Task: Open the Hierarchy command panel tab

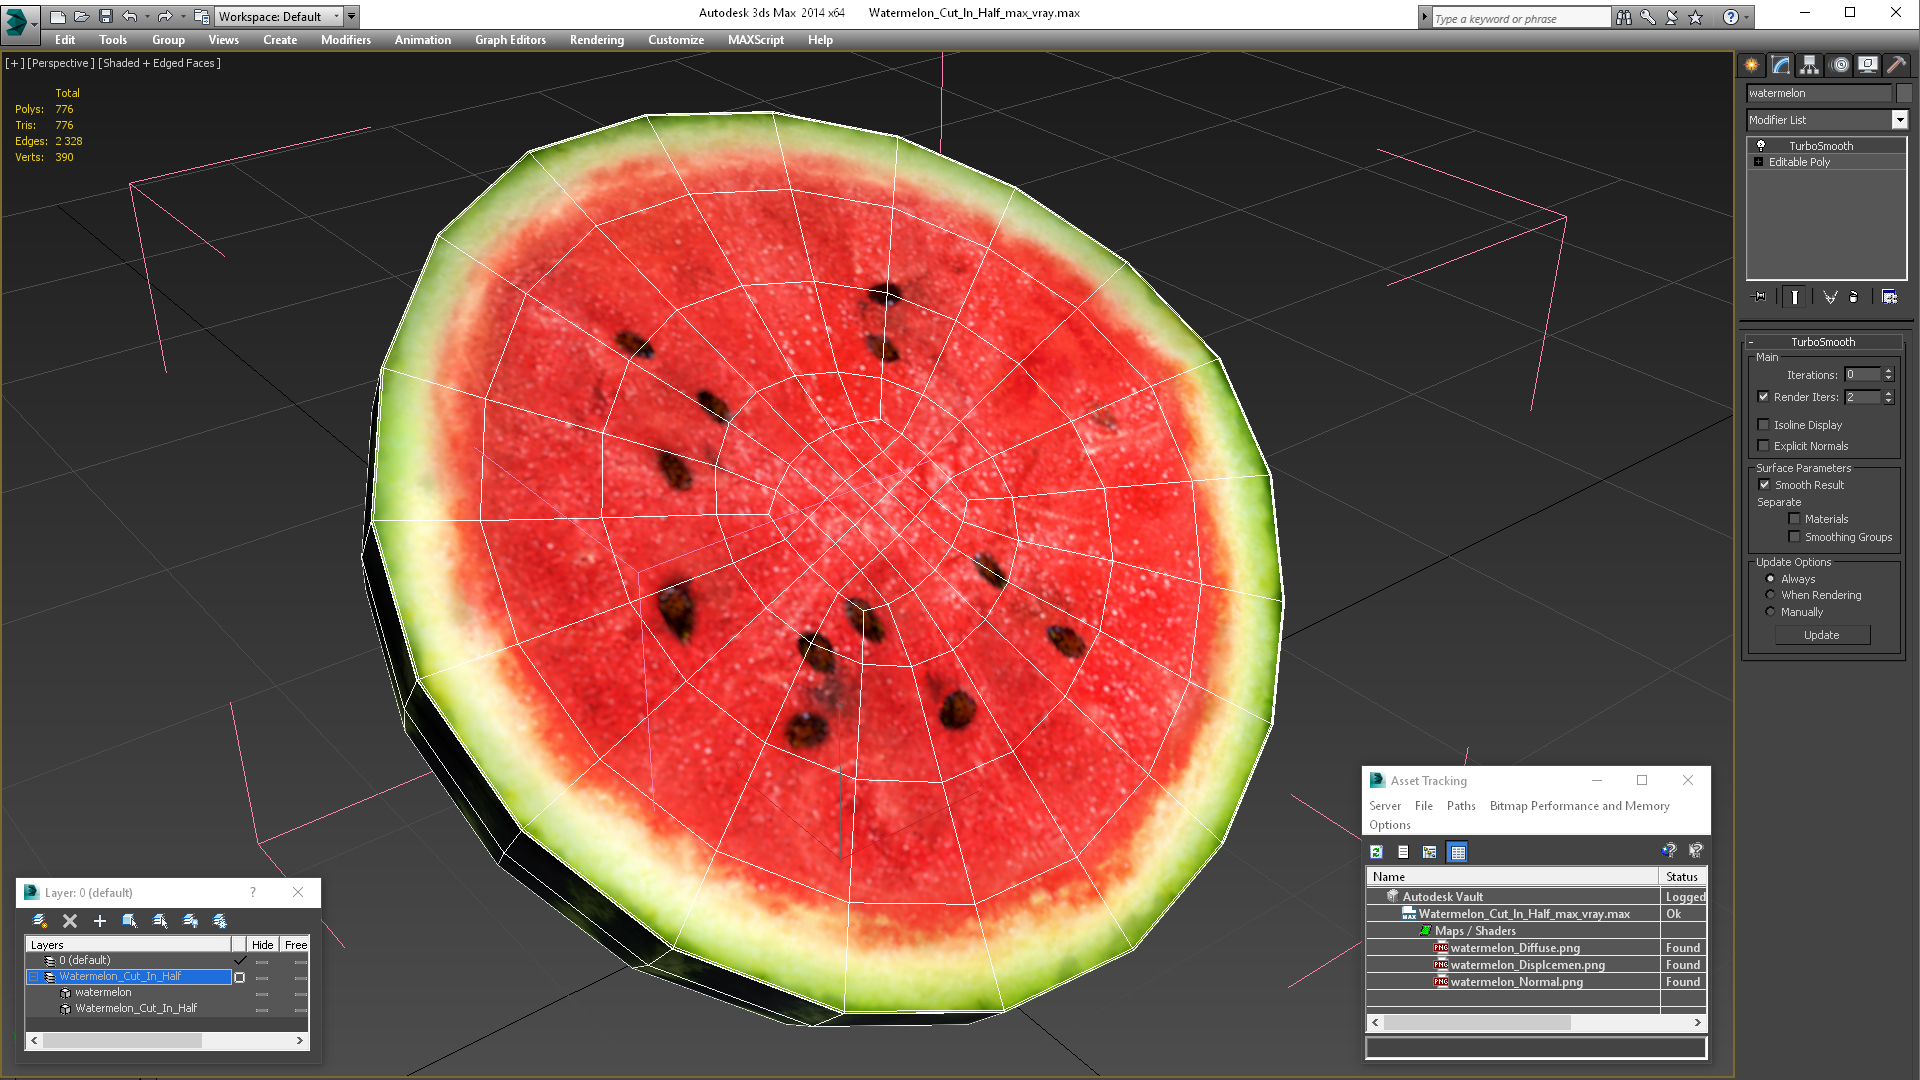Action: (1809, 65)
